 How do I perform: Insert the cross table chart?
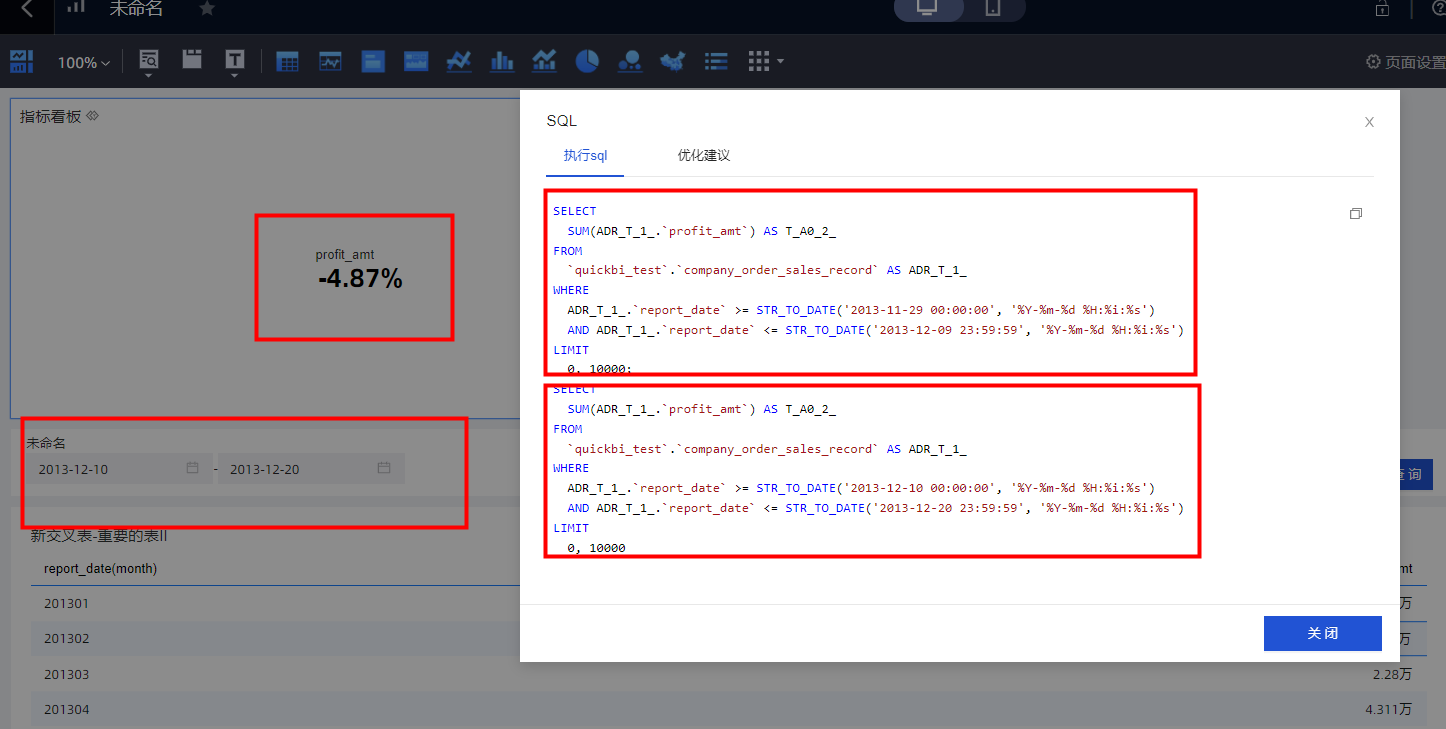tap(287, 62)
